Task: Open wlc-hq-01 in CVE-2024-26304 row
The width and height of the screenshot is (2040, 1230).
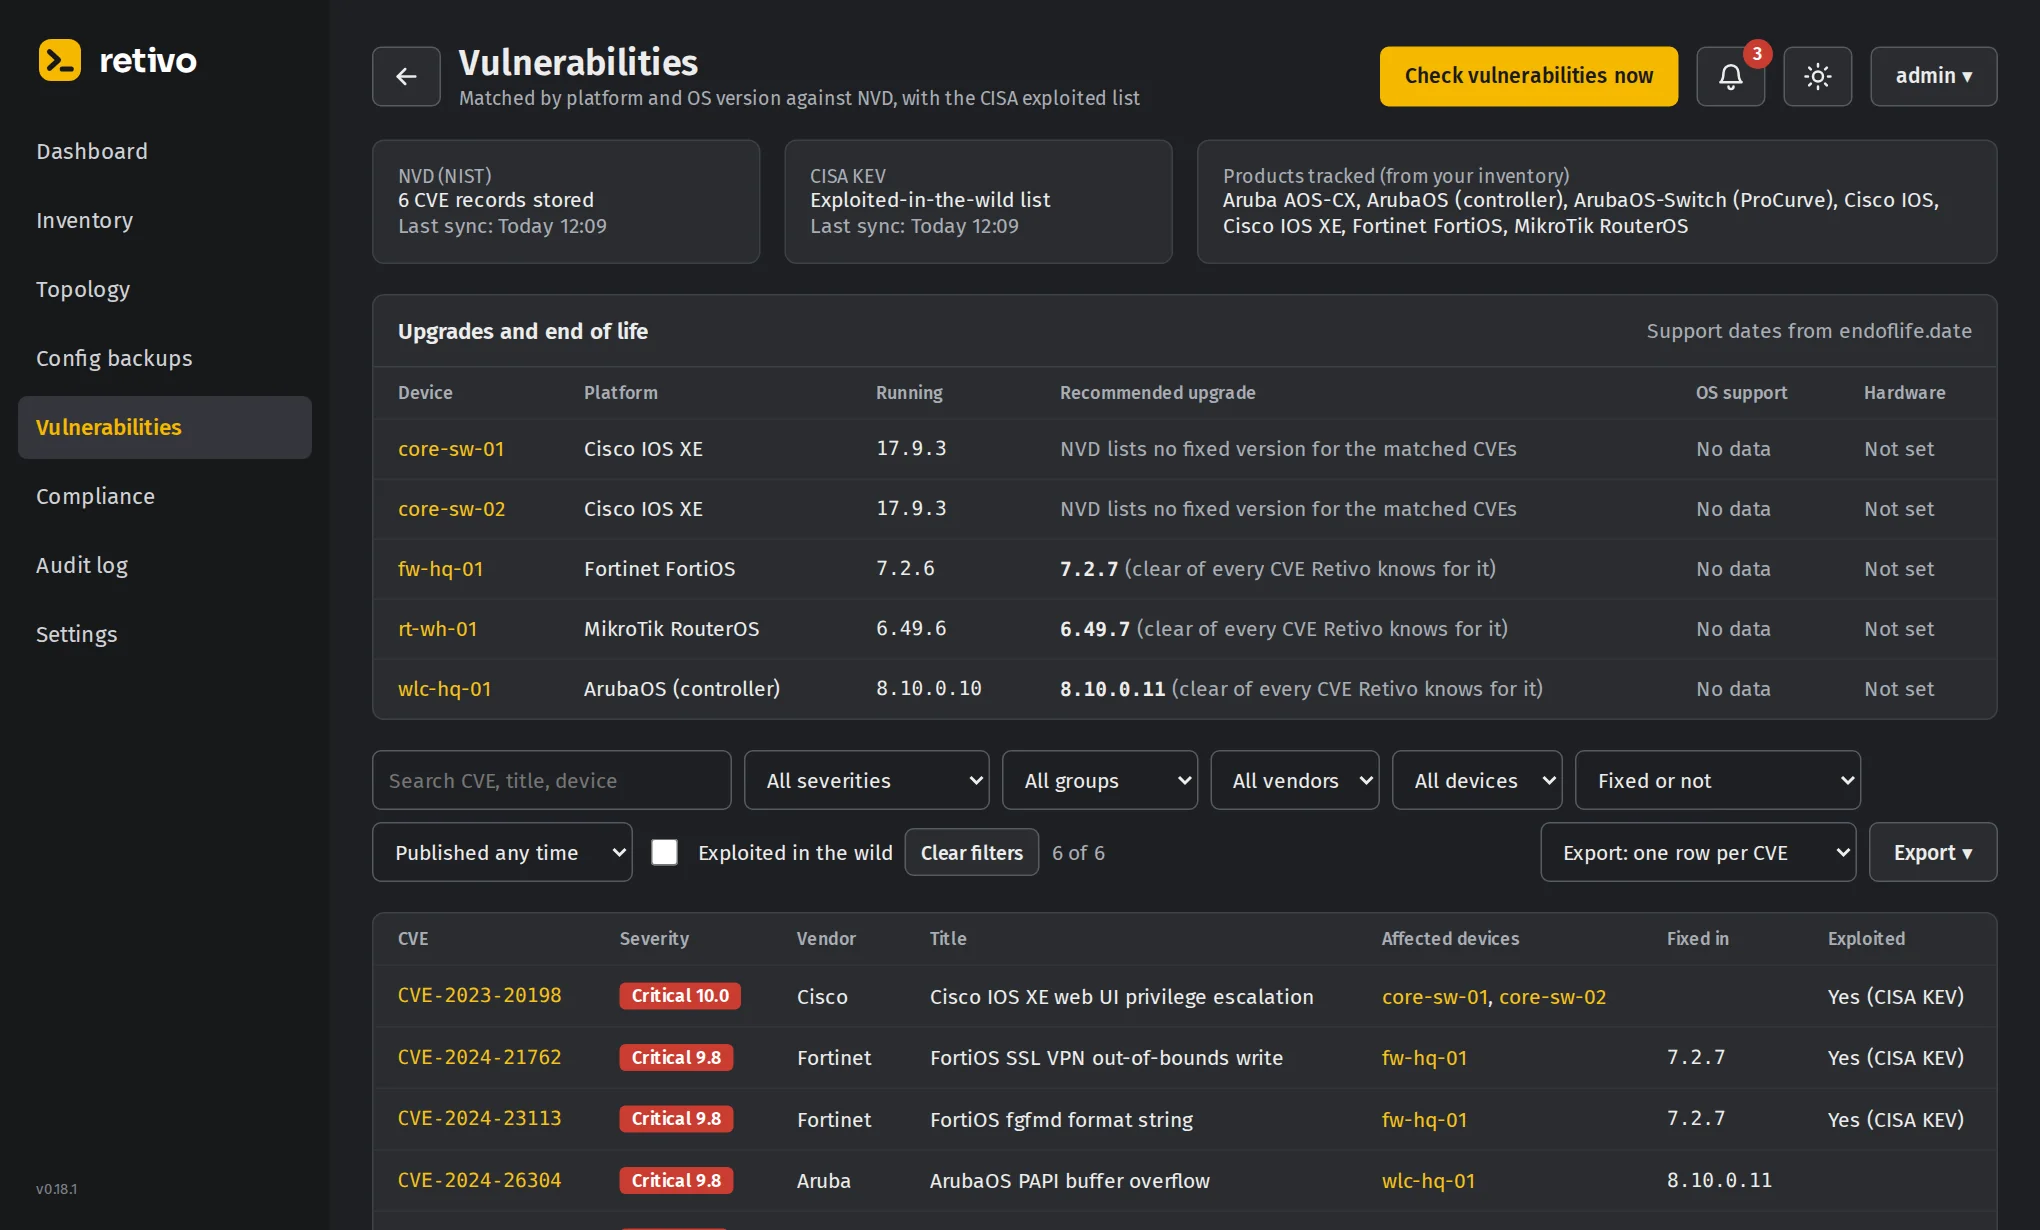Action: [x=1428, y=1181]
